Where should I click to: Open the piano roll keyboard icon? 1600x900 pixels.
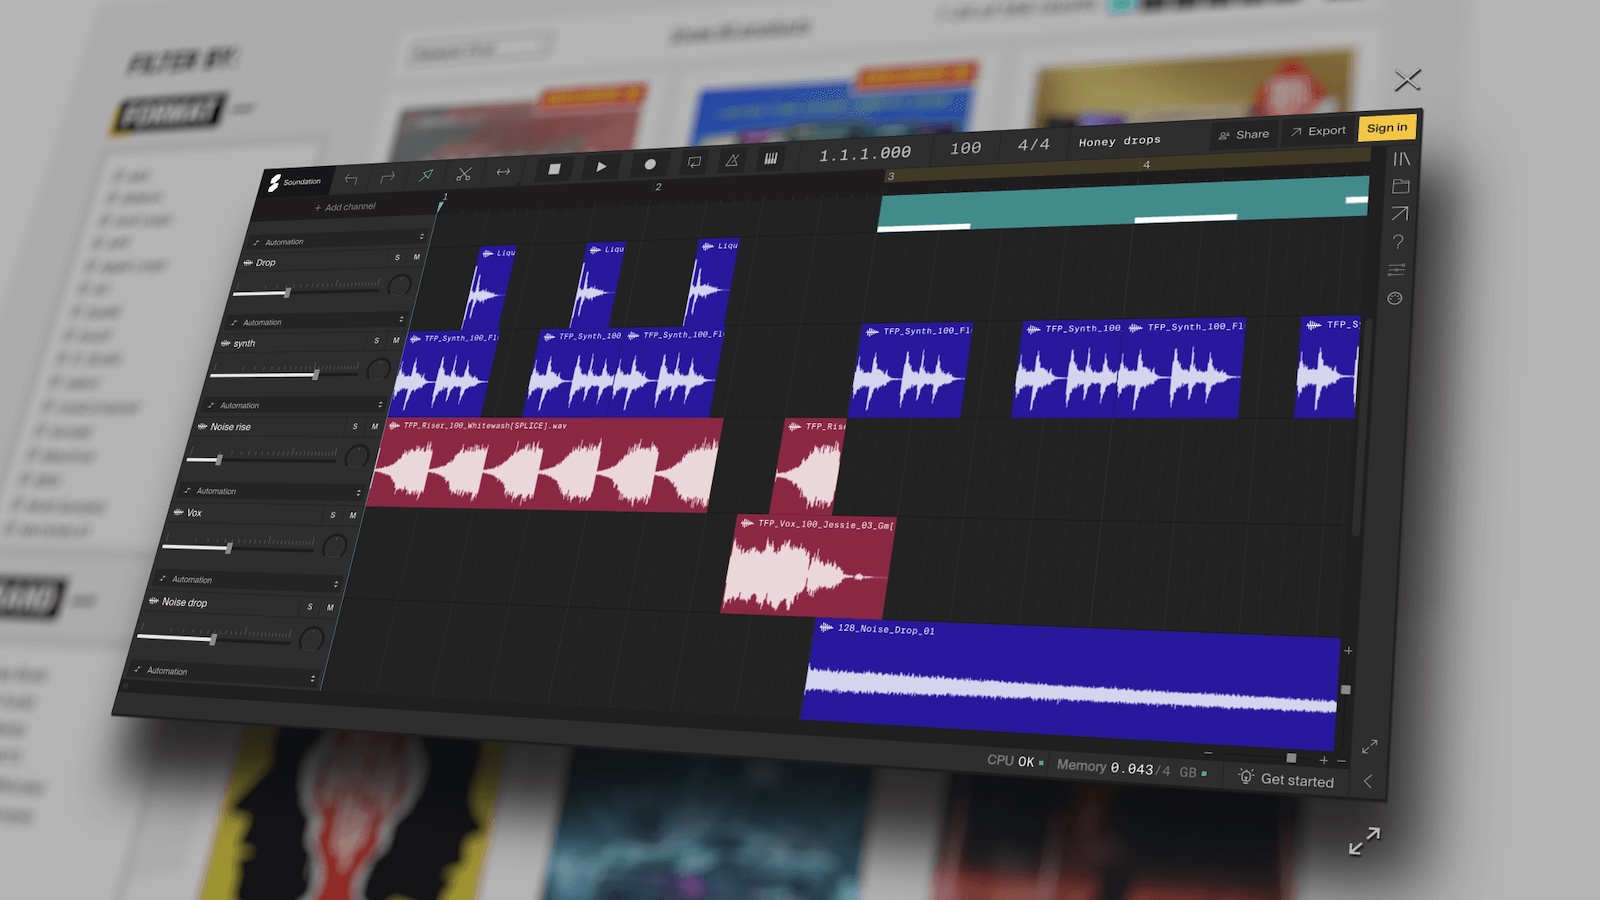point(771,160)
